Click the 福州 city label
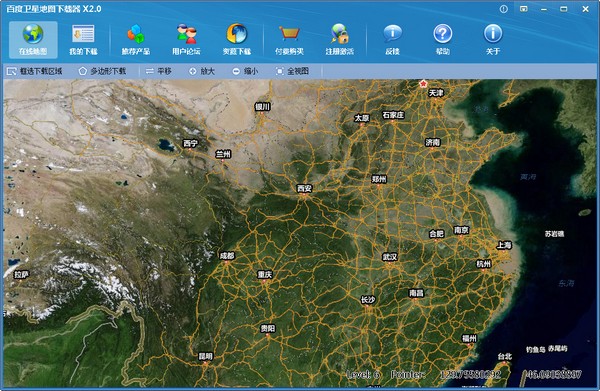Image resolution: width=600 pixels, height=391 pixels. (x=469, y=338)
